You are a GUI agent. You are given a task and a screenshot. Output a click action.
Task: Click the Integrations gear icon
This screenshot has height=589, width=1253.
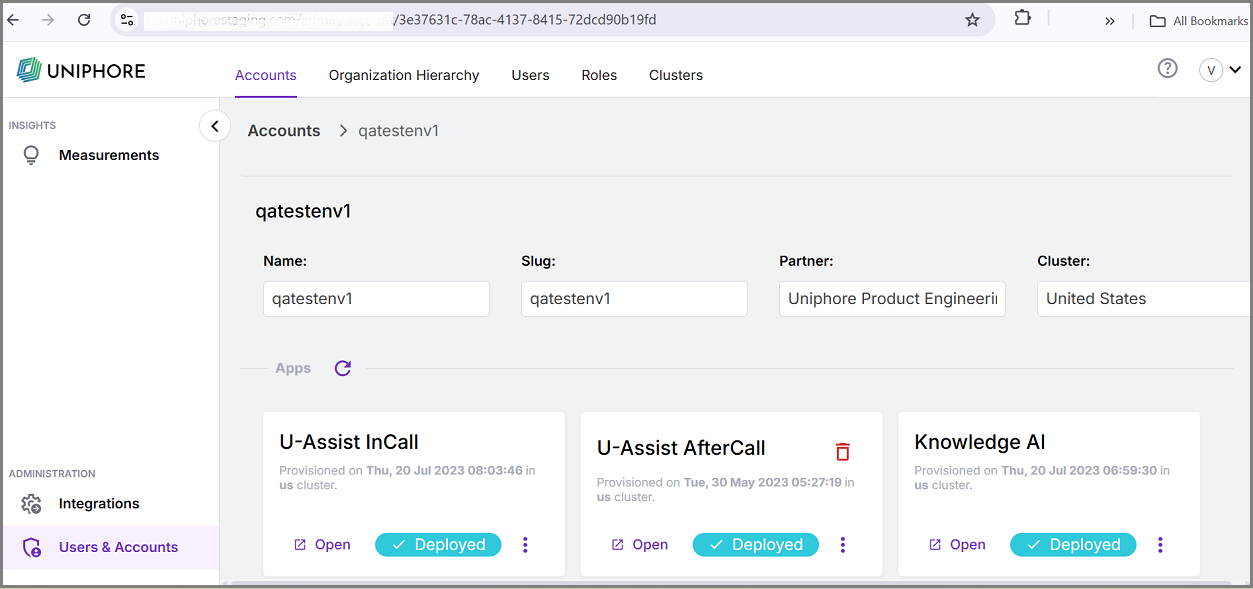click(x=31, y=504)
